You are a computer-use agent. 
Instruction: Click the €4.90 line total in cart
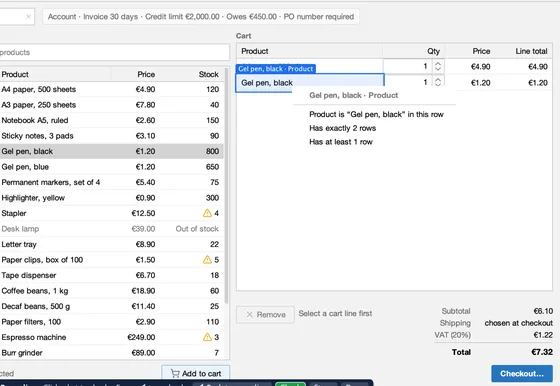click(538, 67)
